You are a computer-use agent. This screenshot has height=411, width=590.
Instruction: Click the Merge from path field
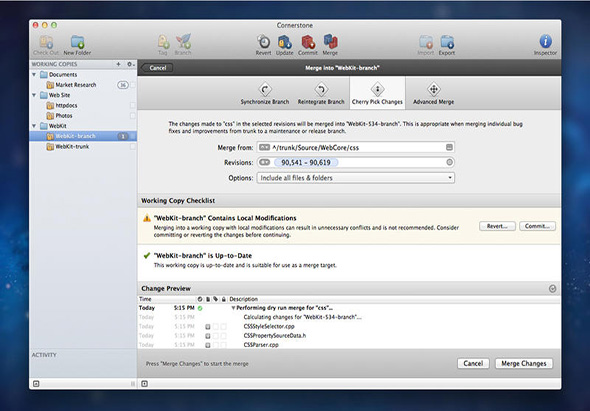[356, 147]
